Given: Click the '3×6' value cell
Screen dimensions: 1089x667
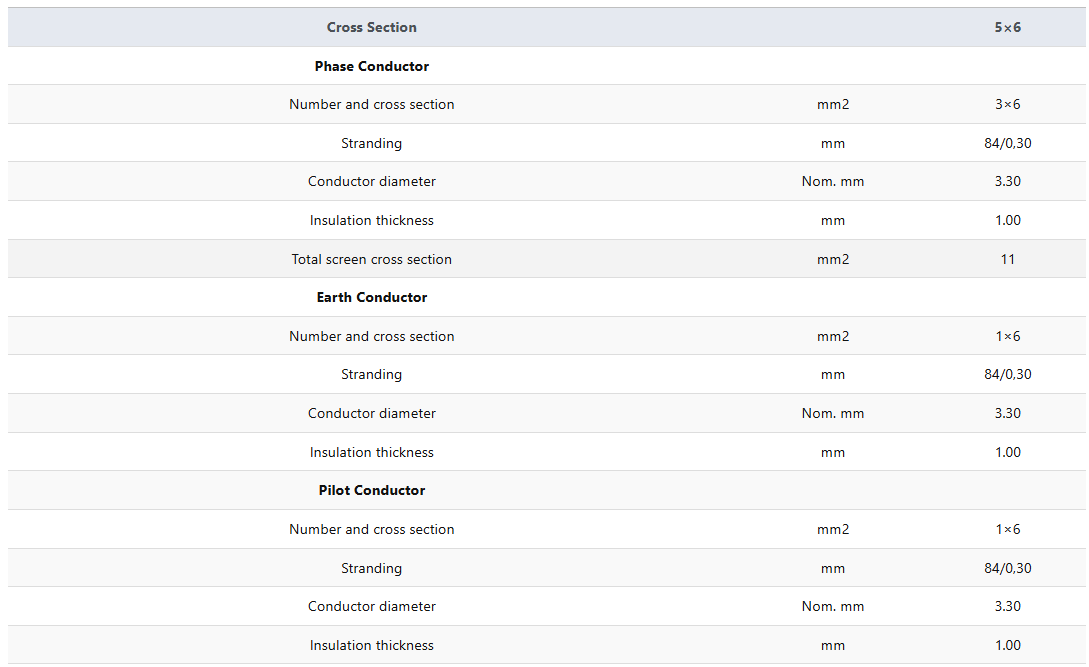Looking at the screenshot, I should 1007,104.
